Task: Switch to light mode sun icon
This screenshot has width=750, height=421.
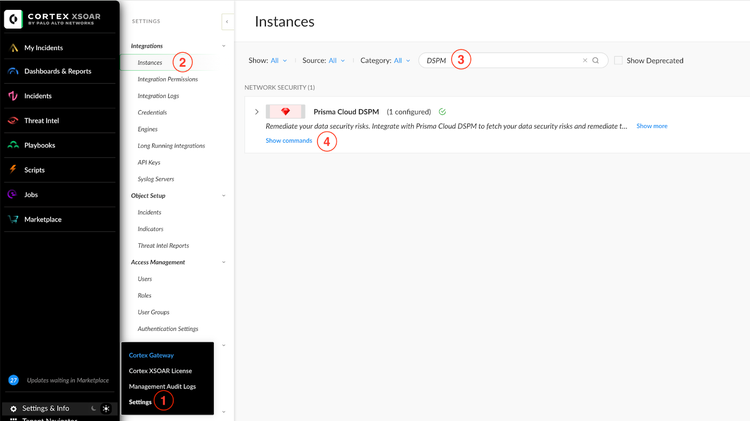Action: [x=106, y=408]
